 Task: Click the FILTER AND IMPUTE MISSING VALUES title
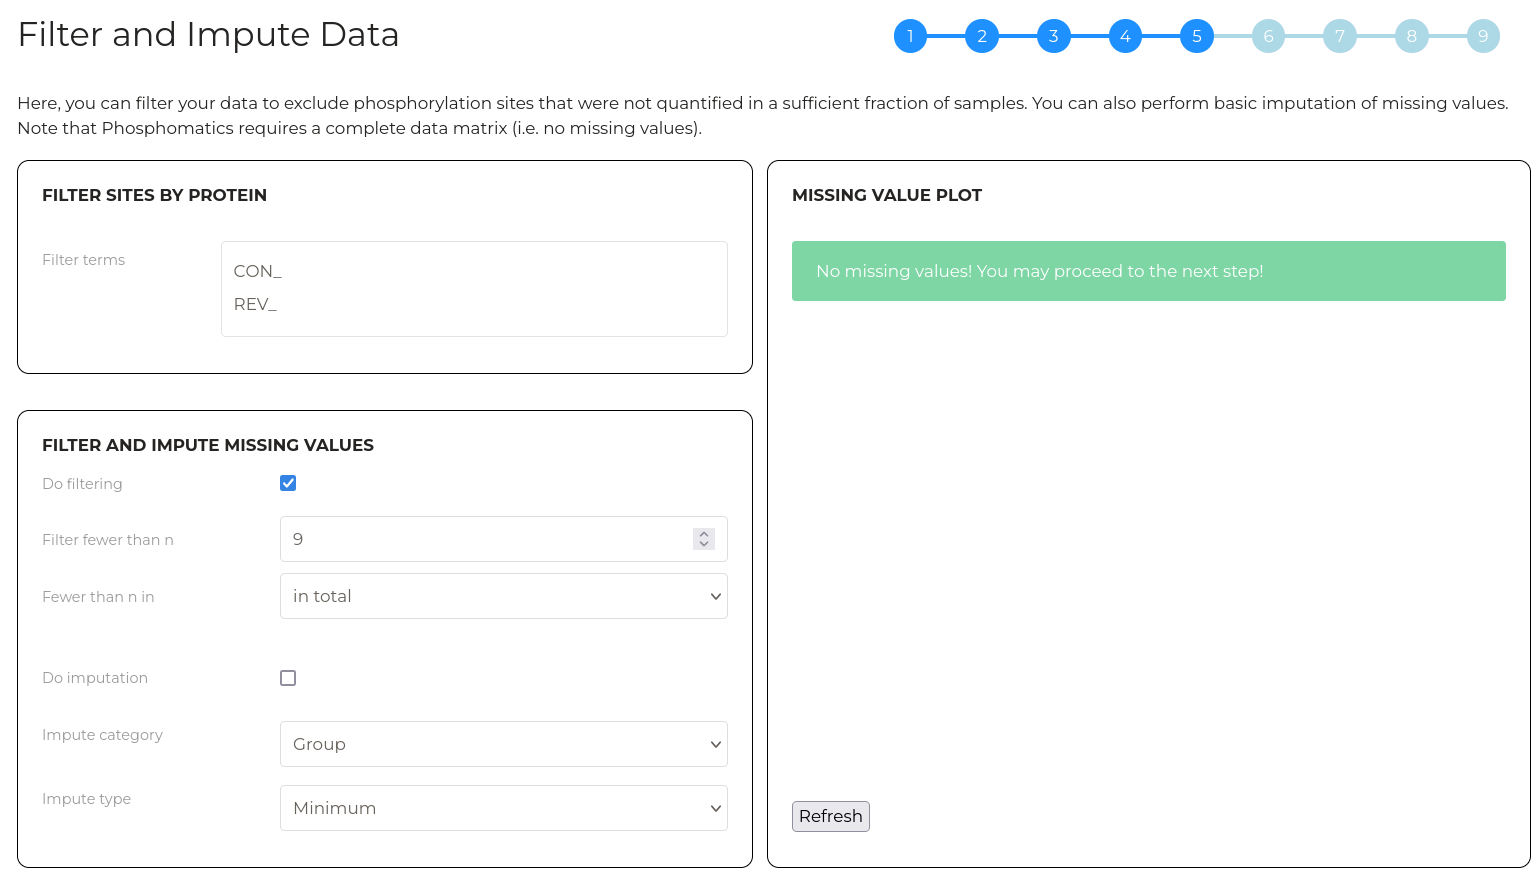click(208, 445)
